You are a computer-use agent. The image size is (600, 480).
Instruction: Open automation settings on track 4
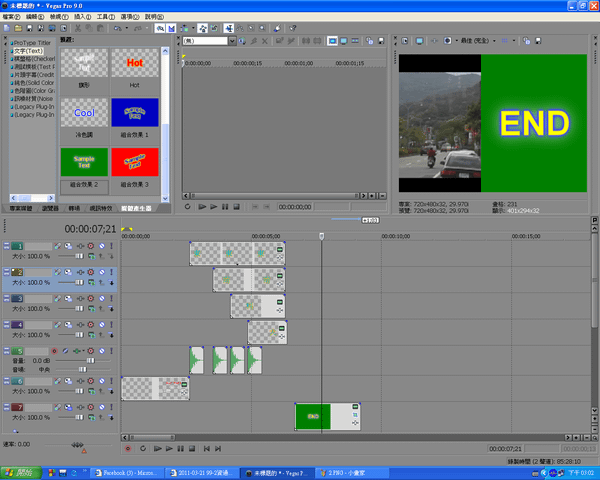click(91, 325)
